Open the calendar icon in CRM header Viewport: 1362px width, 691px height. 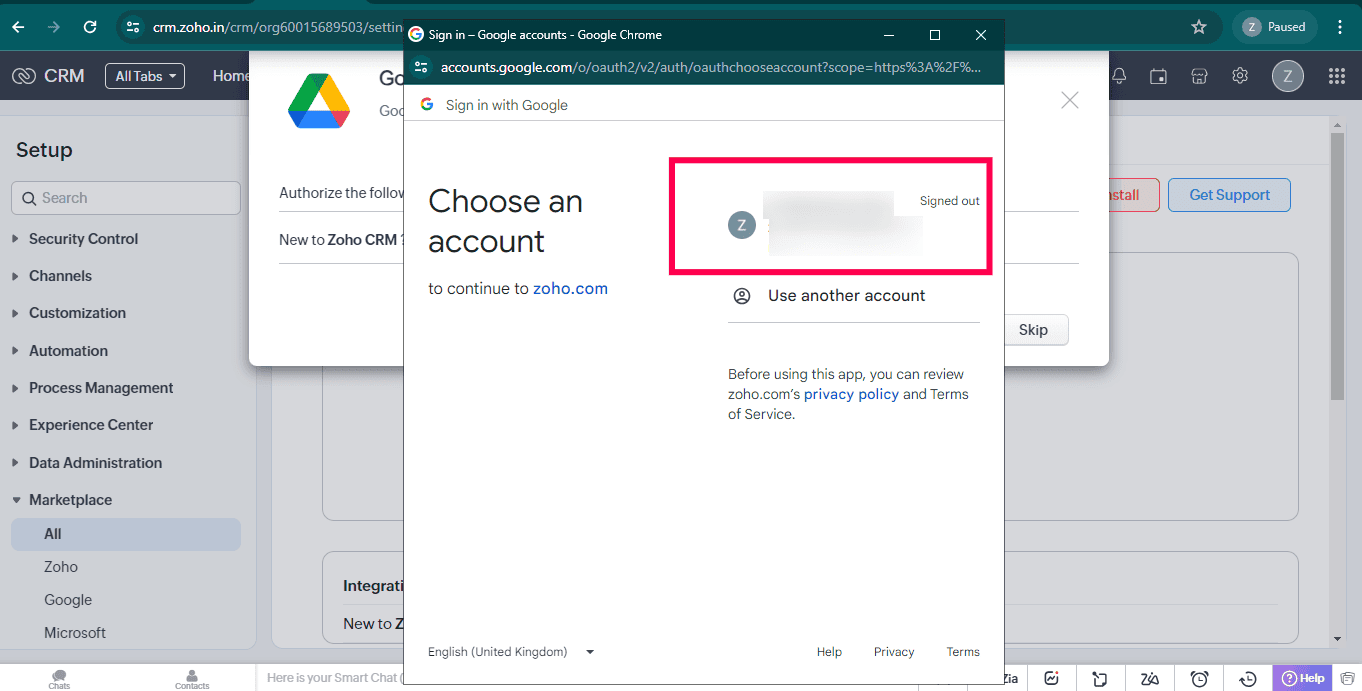pos(1158,76)
